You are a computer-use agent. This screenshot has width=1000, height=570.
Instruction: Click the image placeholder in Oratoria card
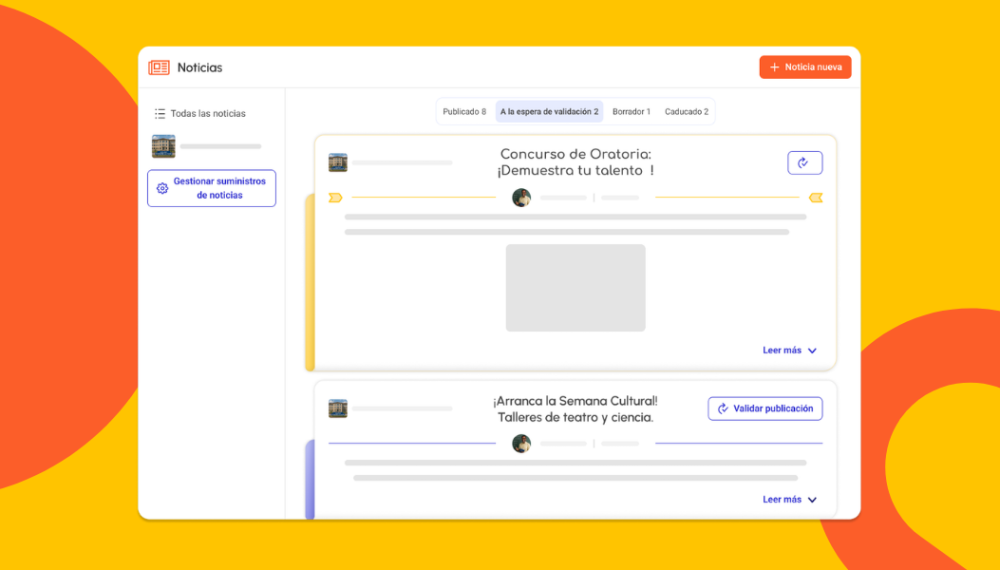[575, 288]
